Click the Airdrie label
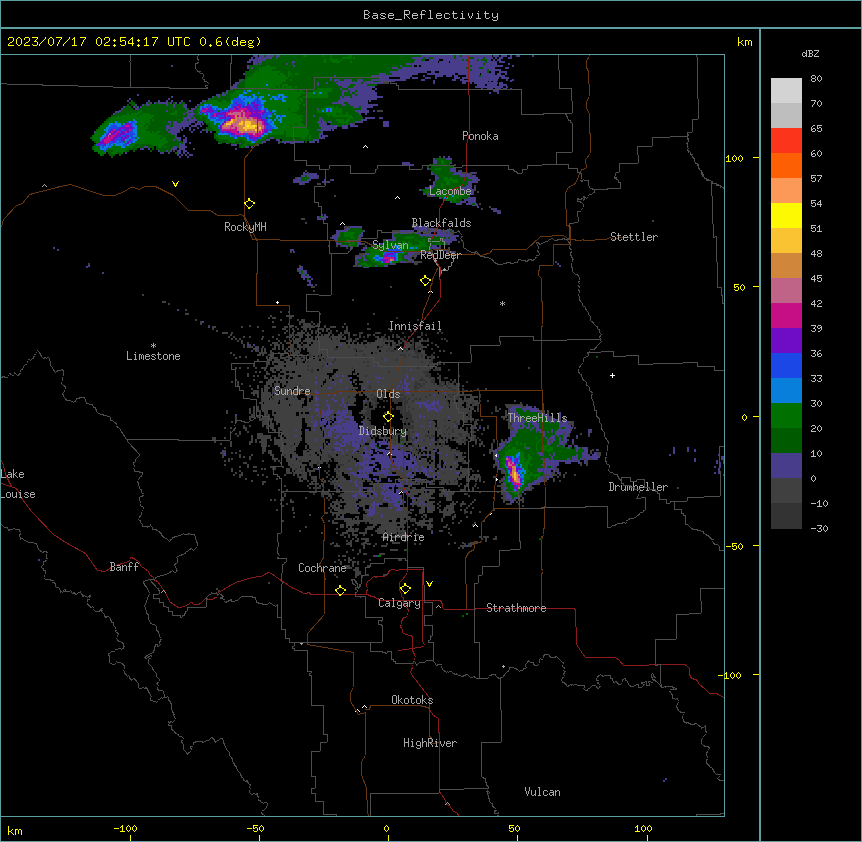Screen dimensions: 862x842 [x=403, y=537]
